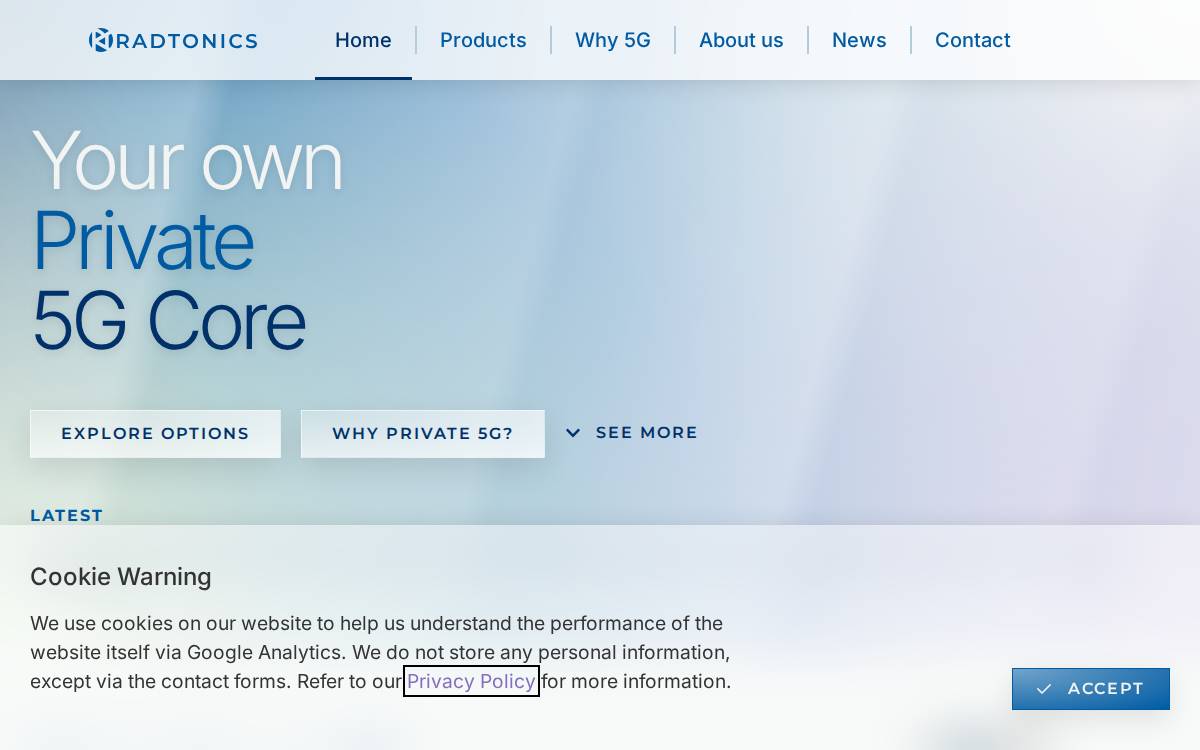Click the Radtonics logo
This screenshot has width=1200, height=750.
[173, 40]
